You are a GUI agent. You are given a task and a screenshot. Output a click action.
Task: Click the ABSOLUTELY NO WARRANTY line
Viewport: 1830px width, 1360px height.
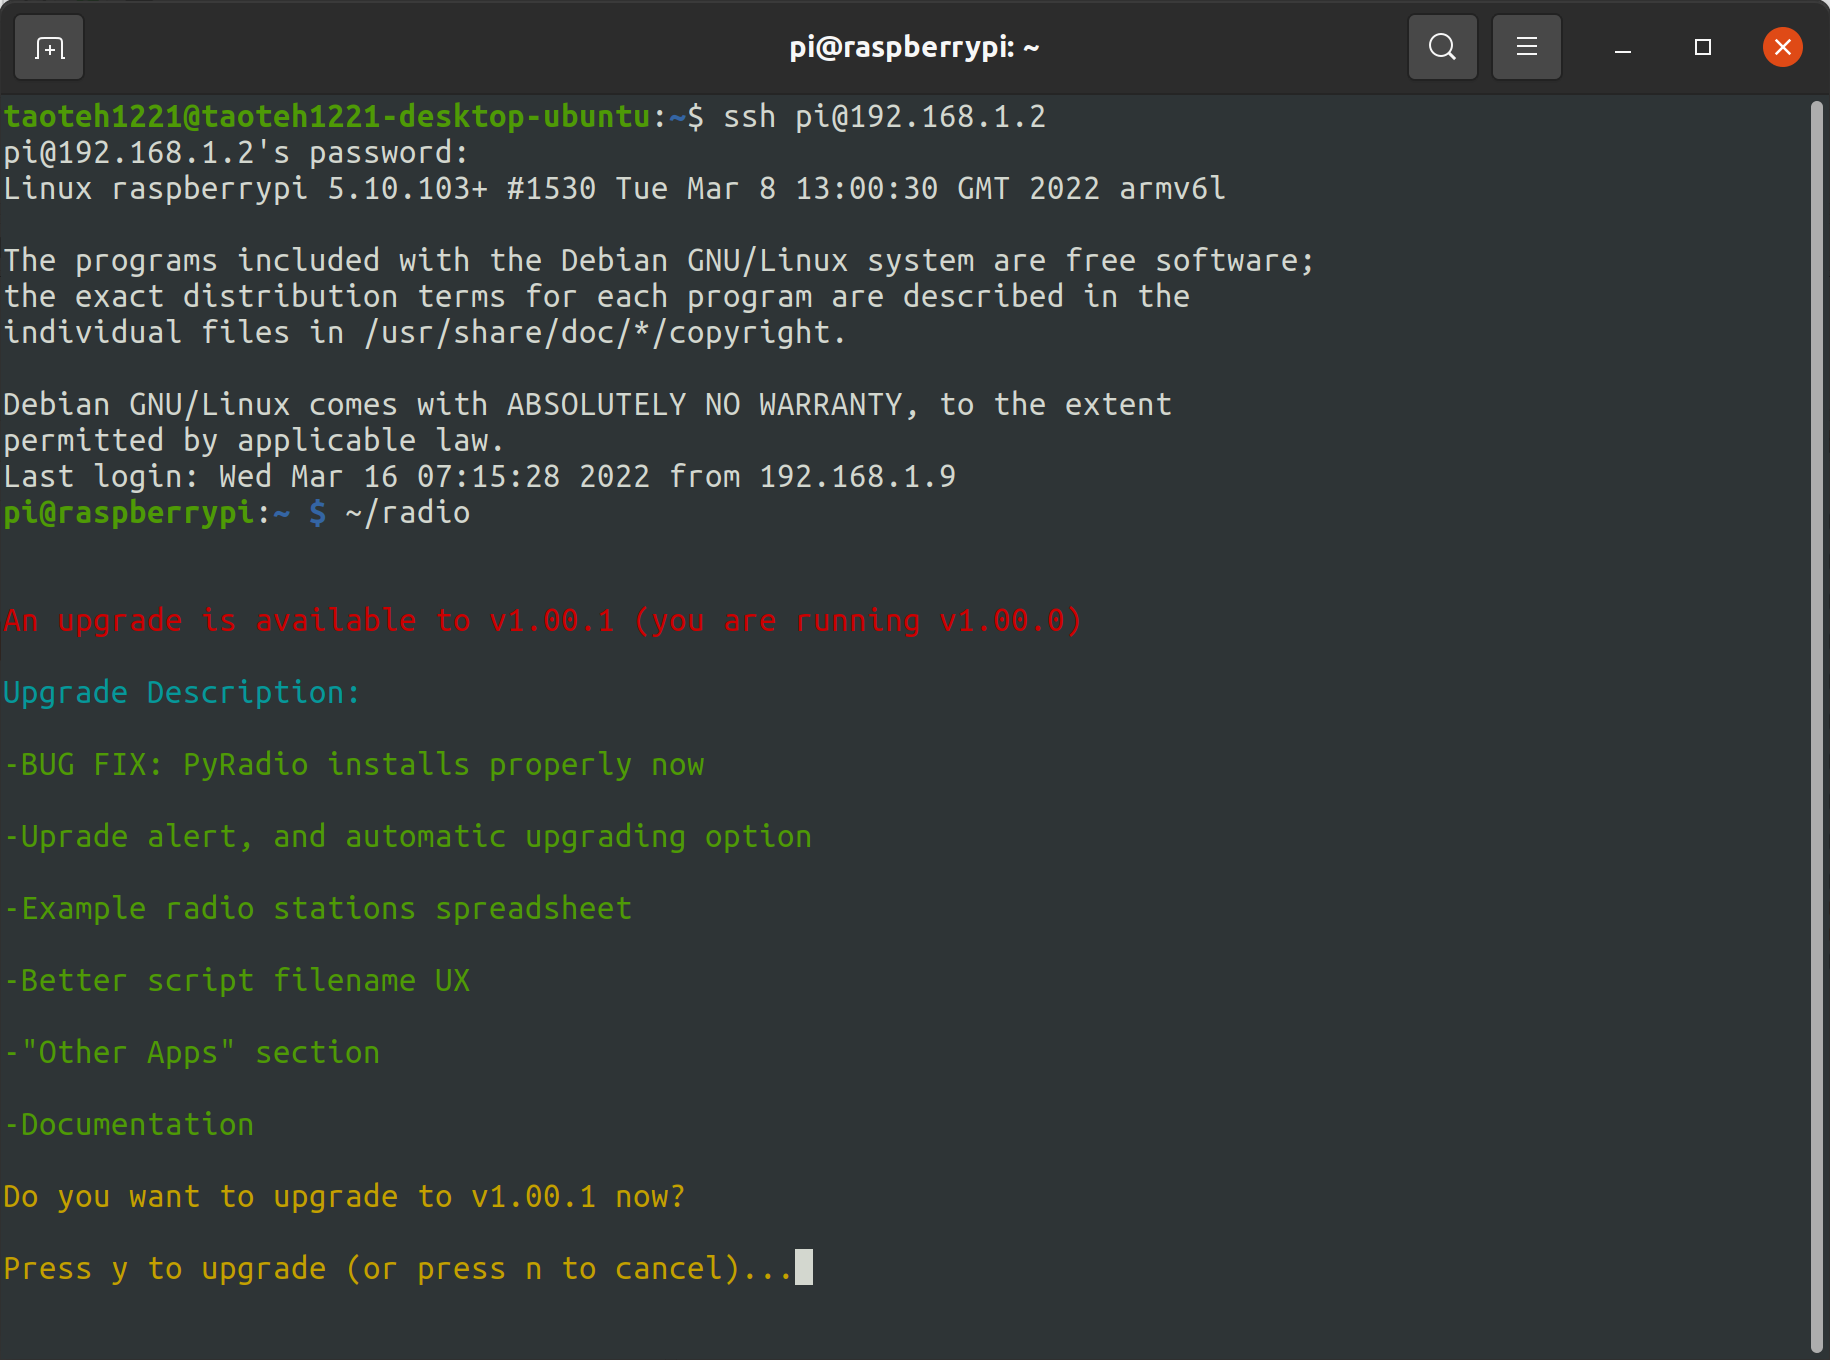(588, 405)
